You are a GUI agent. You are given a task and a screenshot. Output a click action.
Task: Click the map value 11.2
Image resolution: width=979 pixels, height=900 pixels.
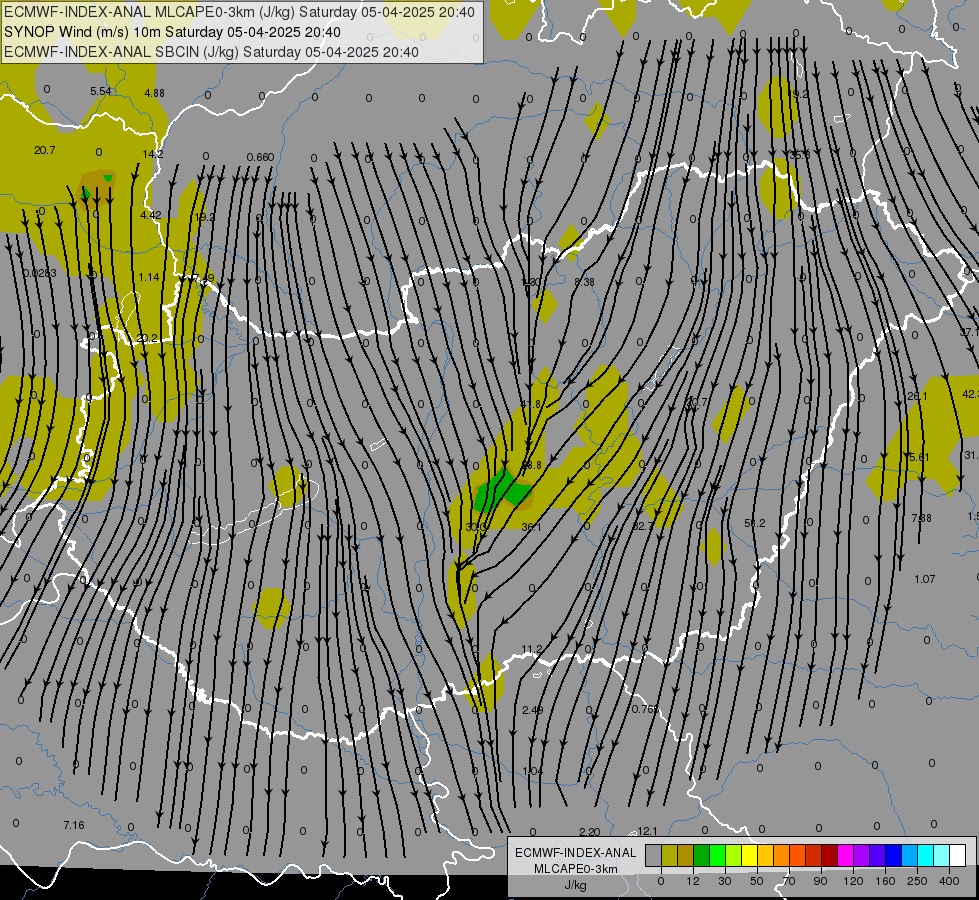click(532, 649)
